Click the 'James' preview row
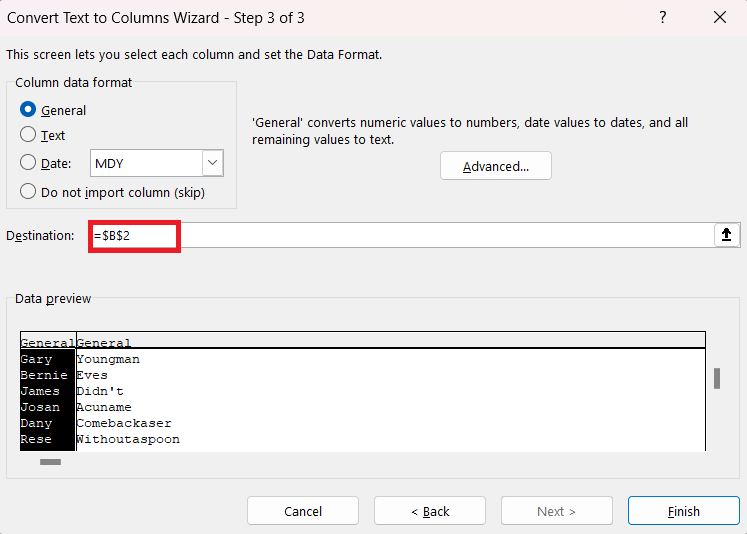Image resolution: width=747 pixels, height=534 pixels. pos(40,391)
